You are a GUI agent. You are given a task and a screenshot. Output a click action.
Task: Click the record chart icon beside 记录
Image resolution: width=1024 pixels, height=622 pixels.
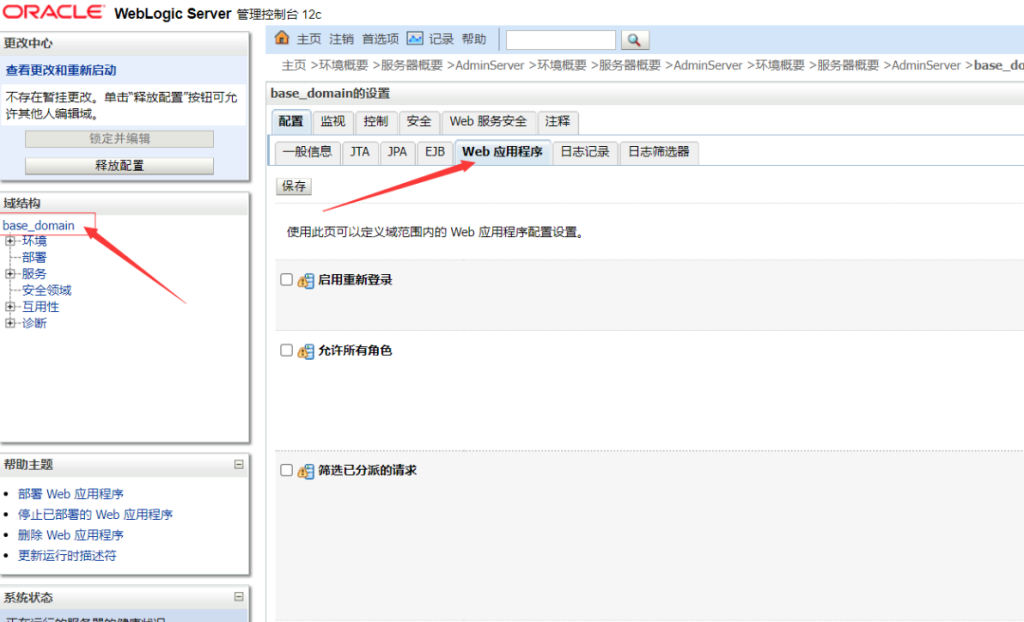tap(415, 39)
